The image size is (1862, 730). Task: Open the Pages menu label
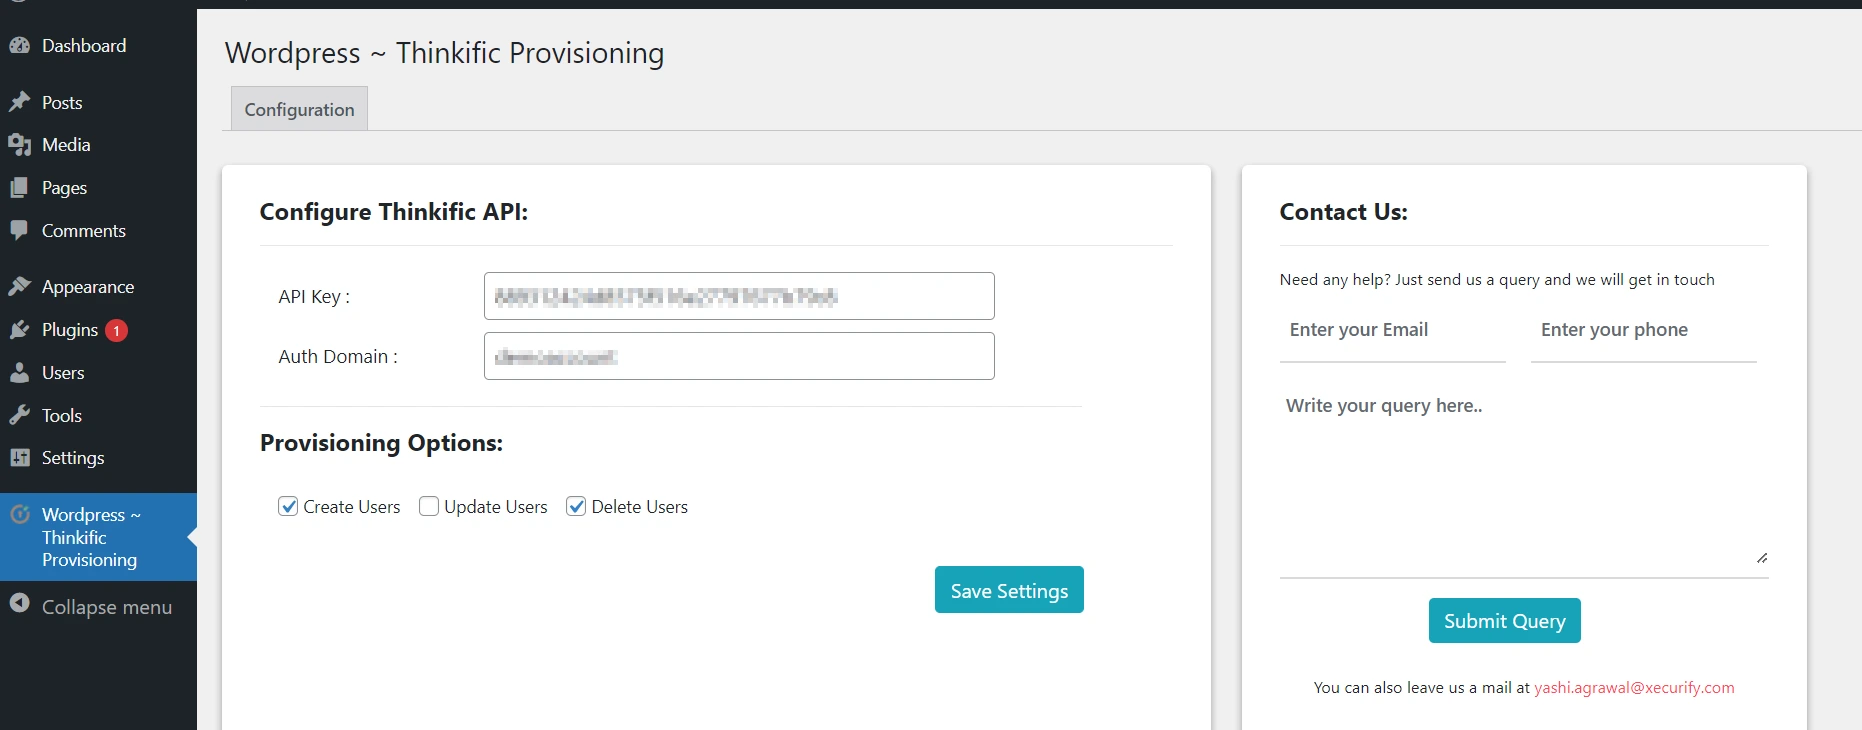point(64,188)
